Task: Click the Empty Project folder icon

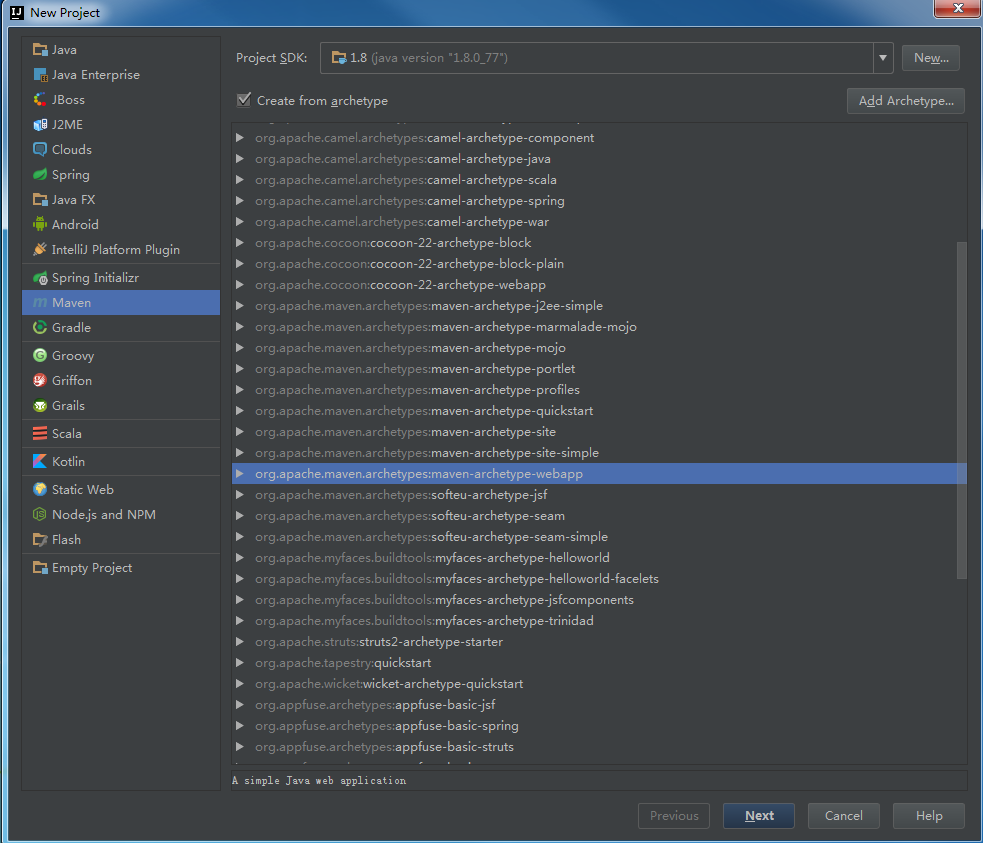Action: [40, 568]
